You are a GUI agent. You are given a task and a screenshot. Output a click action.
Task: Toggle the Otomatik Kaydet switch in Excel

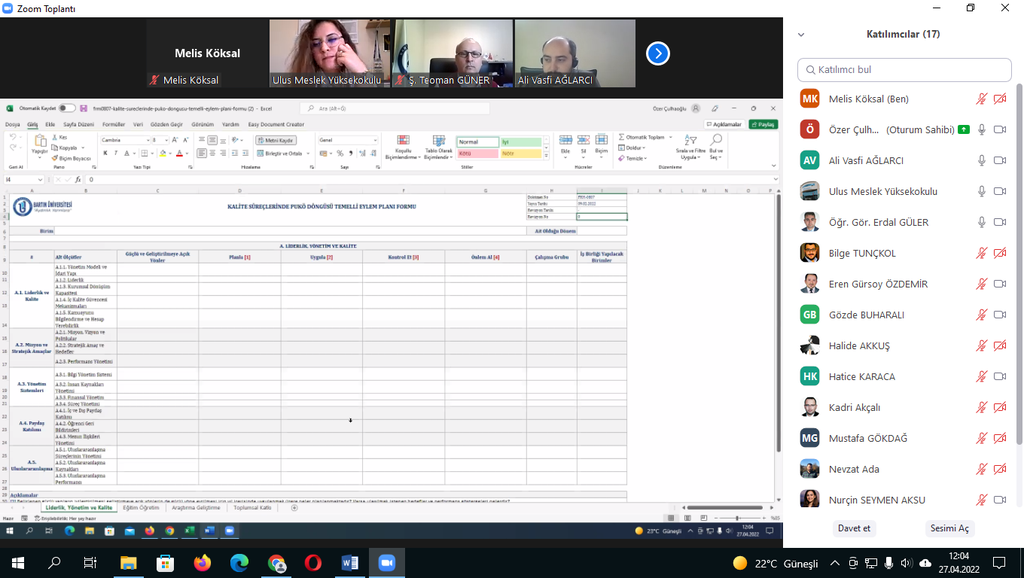pos(67,108)
